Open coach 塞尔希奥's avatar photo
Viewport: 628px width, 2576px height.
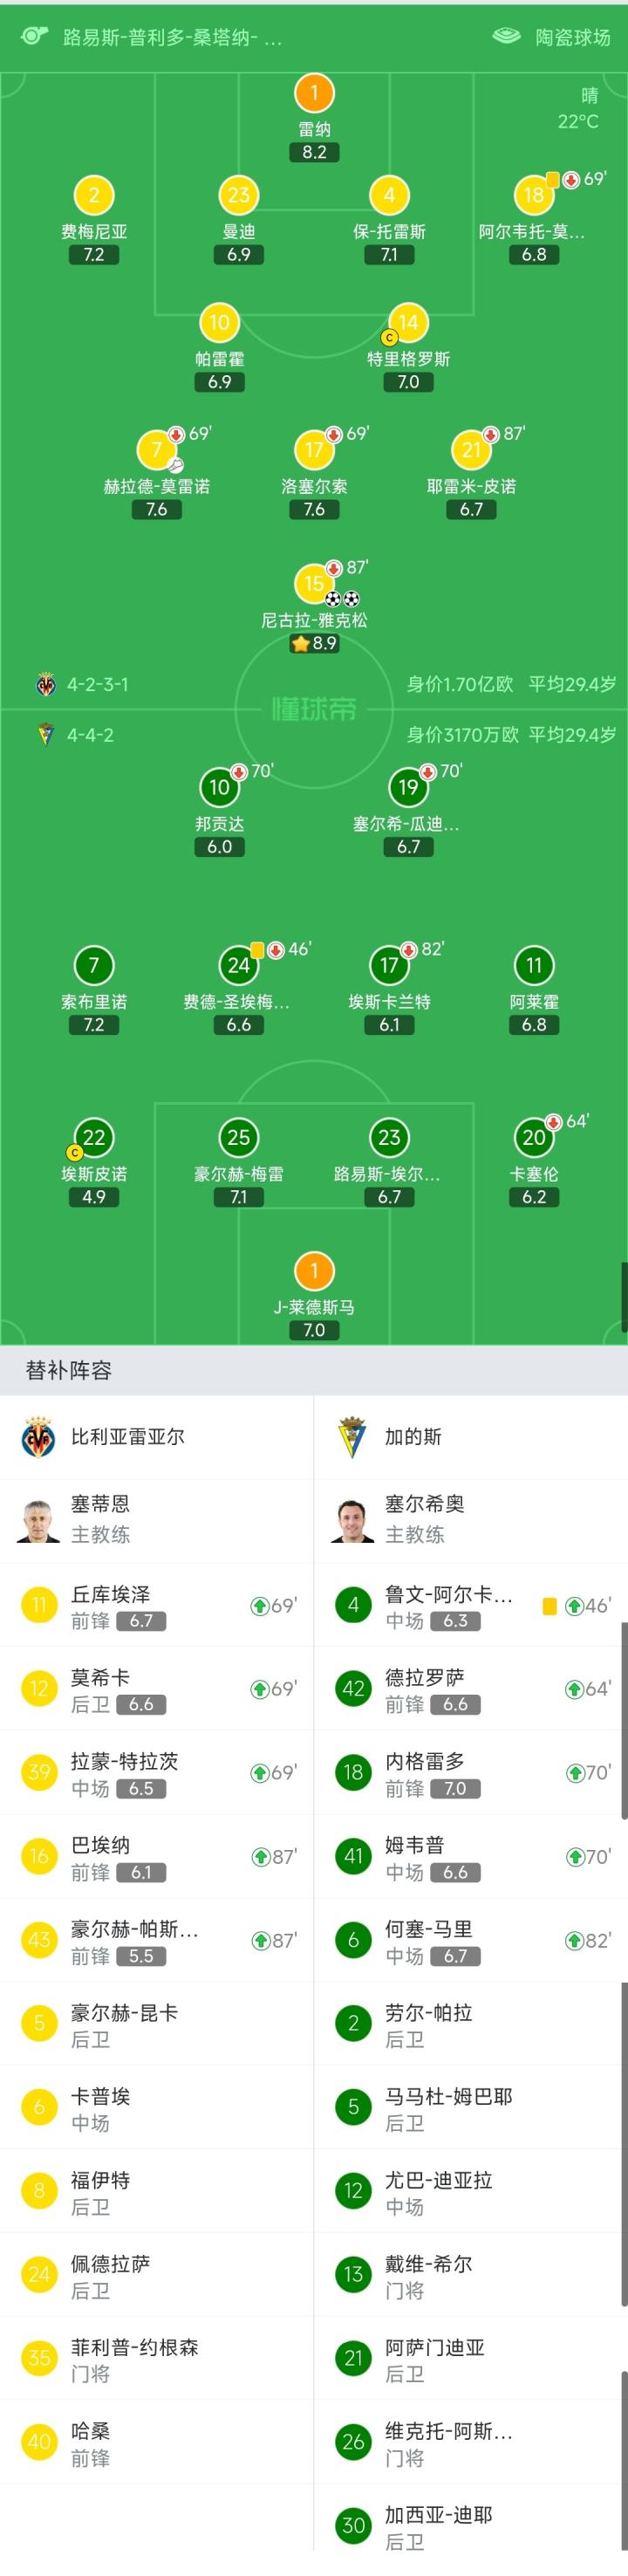352,1519
